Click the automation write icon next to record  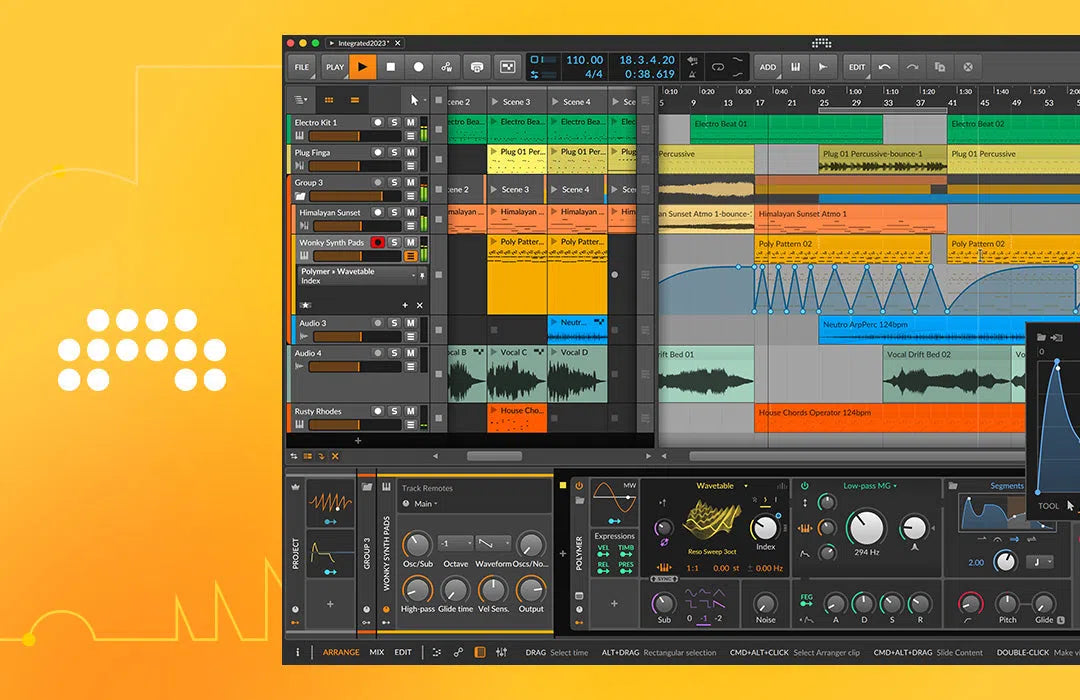(x=446, y=67)
